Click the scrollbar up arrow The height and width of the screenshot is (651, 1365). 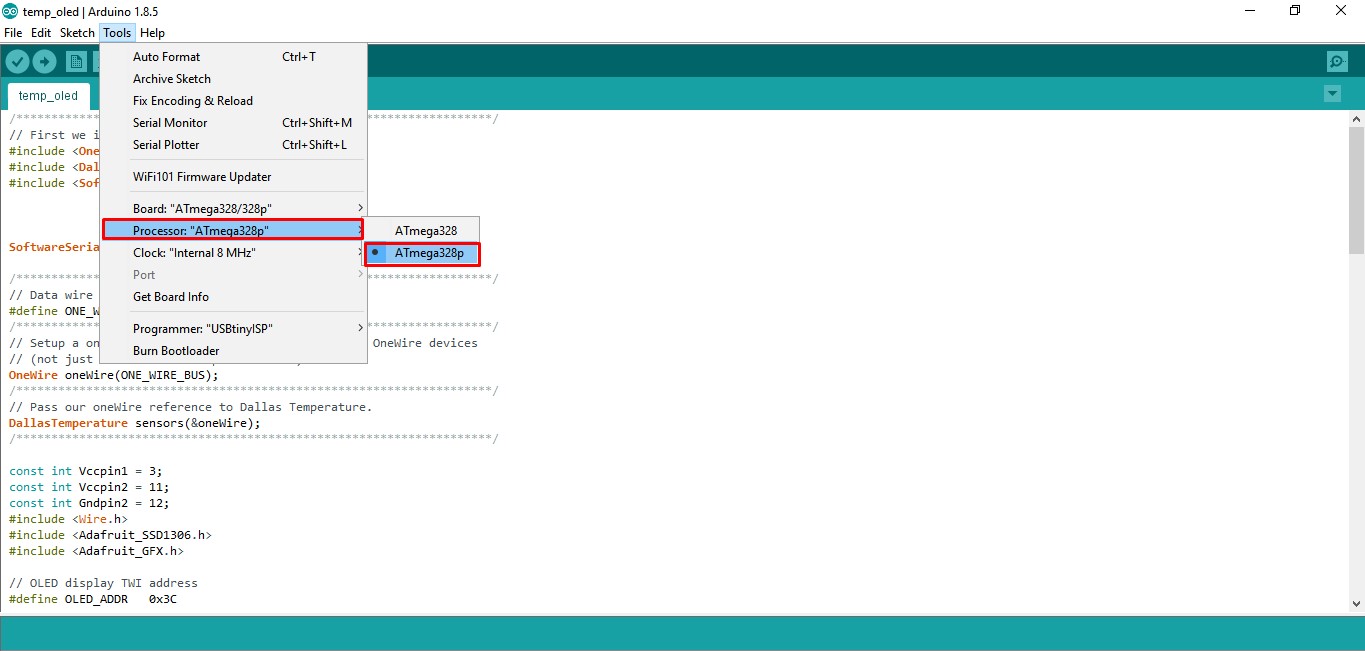click(x=1356, y=118)
